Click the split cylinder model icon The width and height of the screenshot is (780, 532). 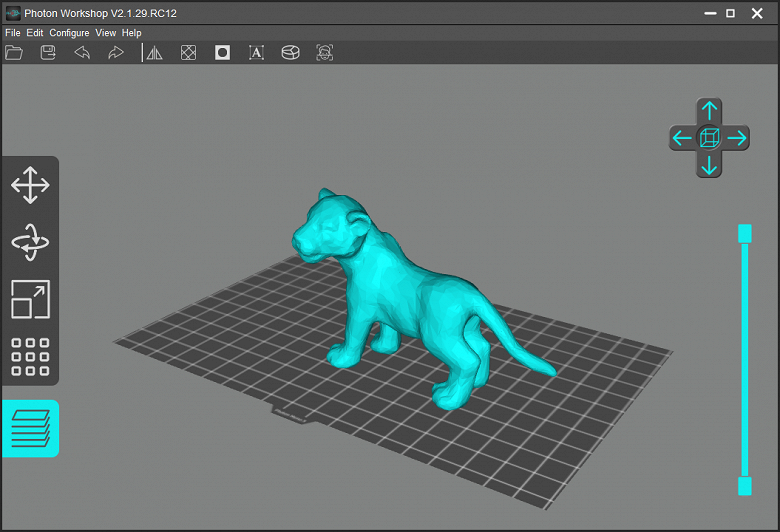click(291, 52)
